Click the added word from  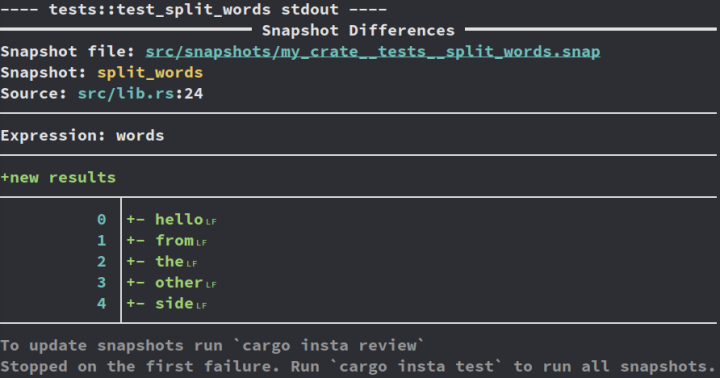point(174,240)
